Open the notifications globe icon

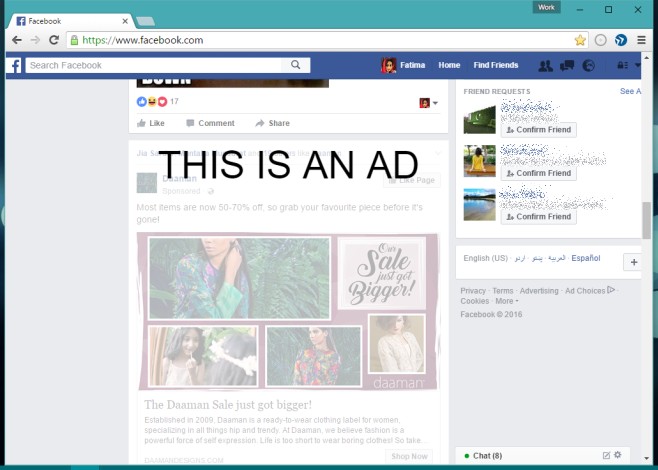point(588,65)
